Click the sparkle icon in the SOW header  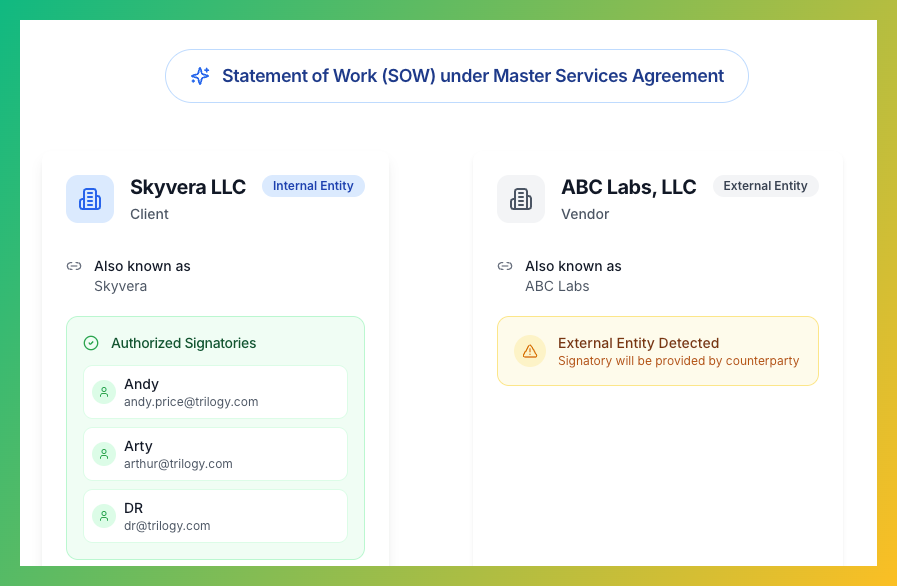tap(200, 76)
